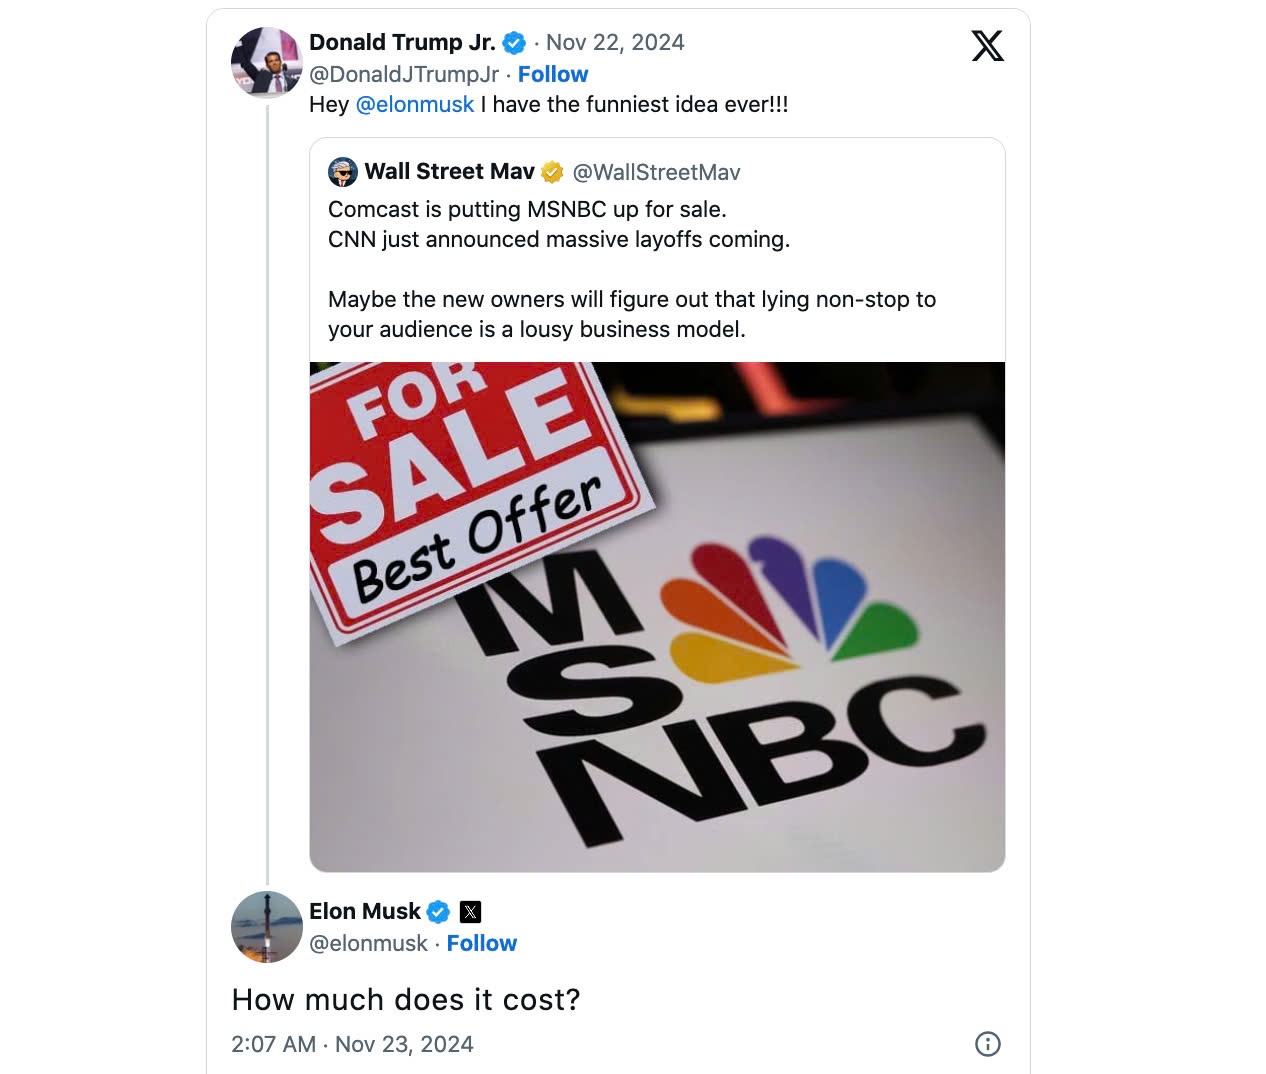Click the @WallStreetMav handle
Image resolution: width=1266 pixels, height=1074 pixels.
tap(656, 172)
